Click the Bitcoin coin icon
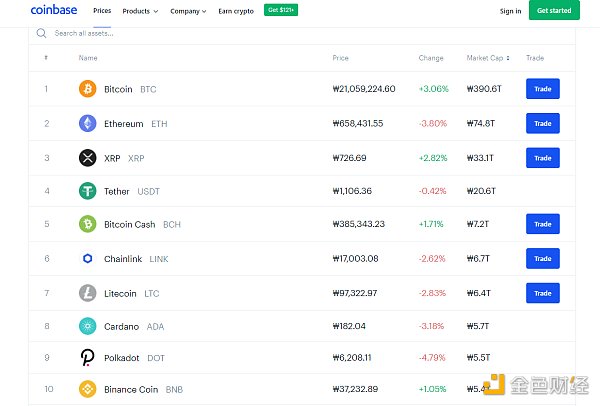The width and height of the screenshot is (600, 406). [x=88, y=89]
